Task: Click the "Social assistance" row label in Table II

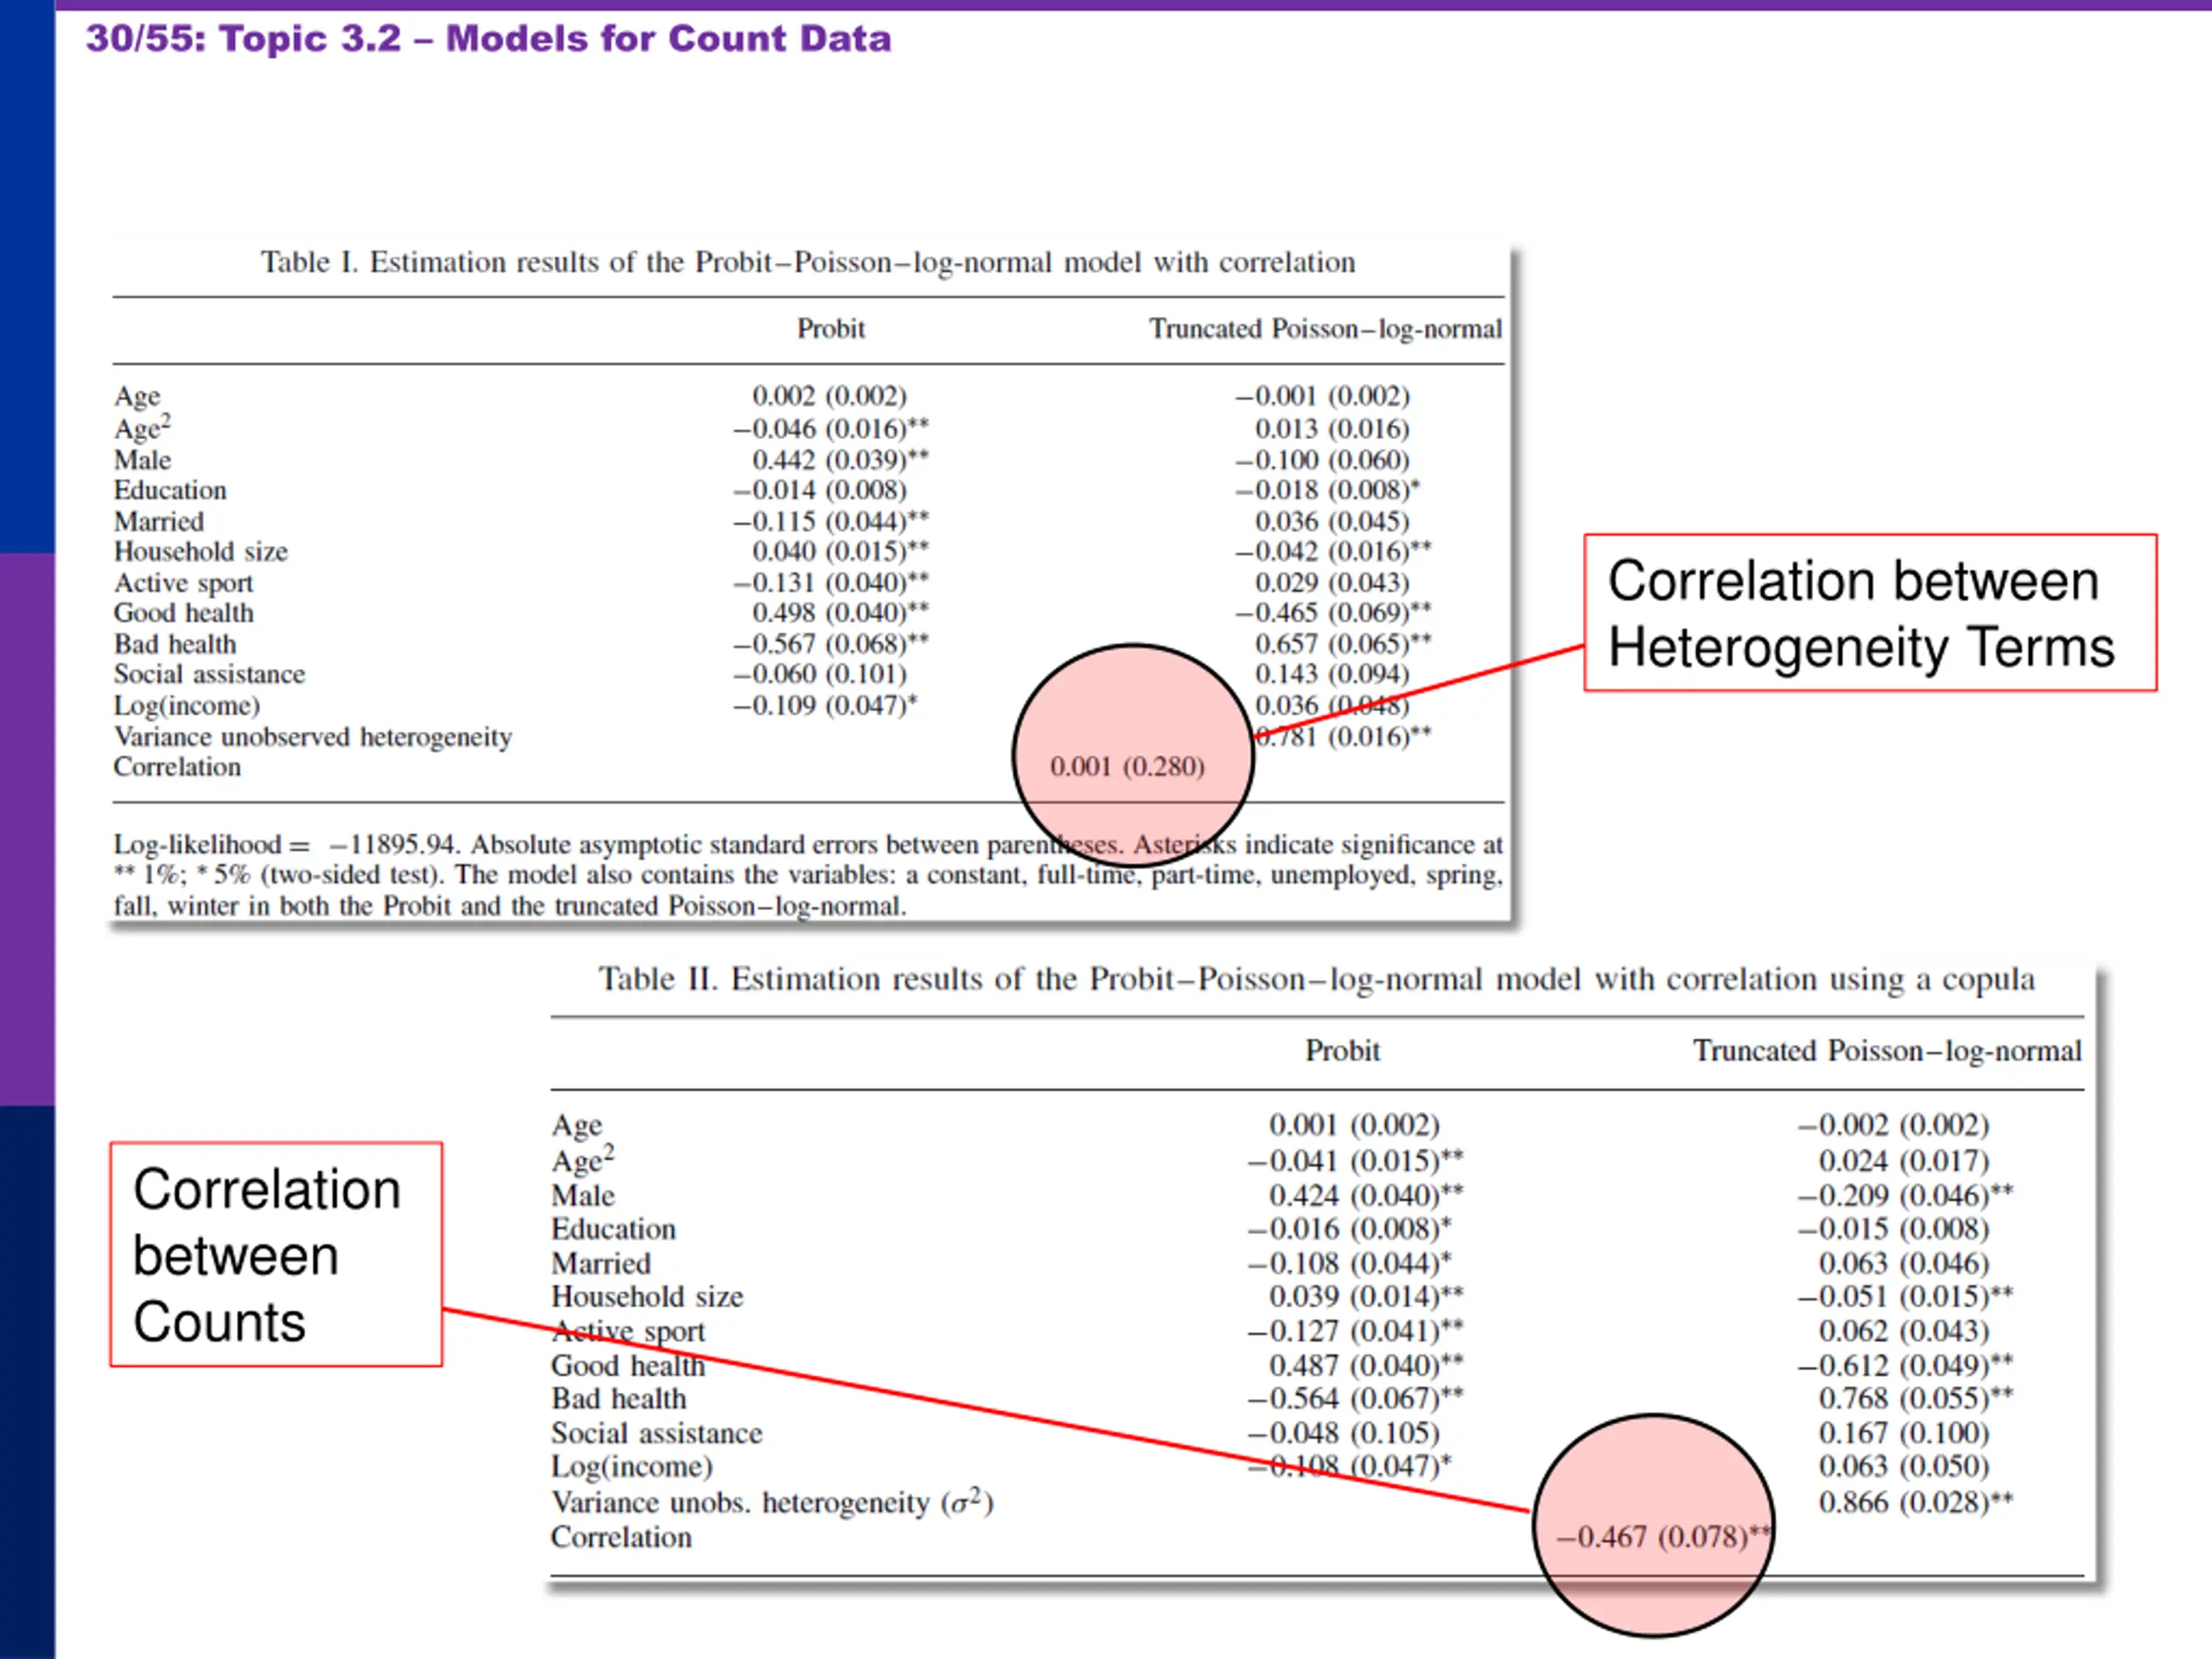Action: [656, 1434]
